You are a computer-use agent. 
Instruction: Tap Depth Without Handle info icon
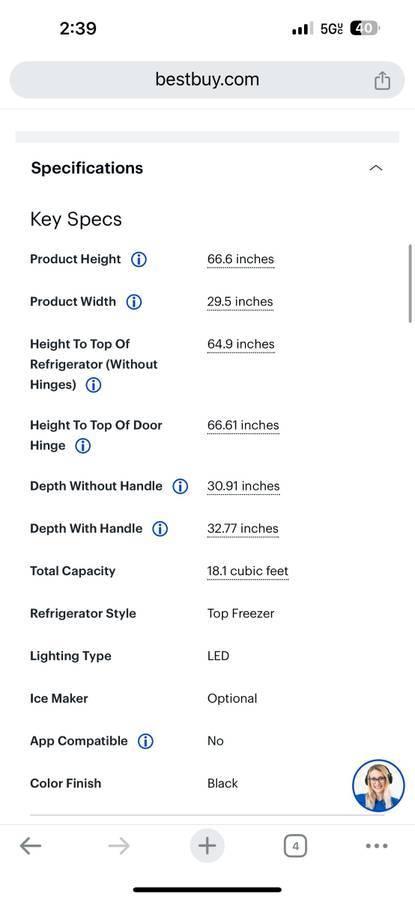pyautogui.click(x=180, y=487)
